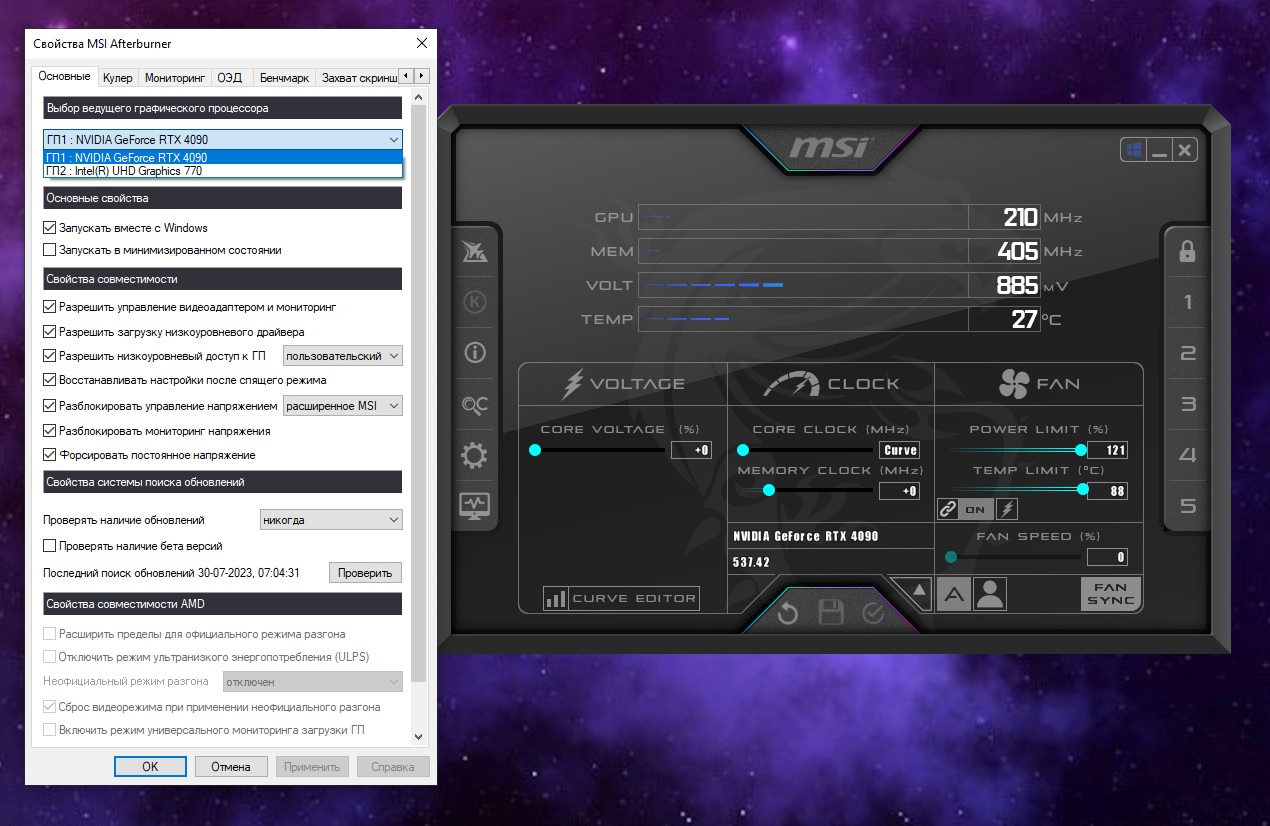Click the user-defined fan profile person icon
Viewport: 1270px width, 826px height.
tap(990, 595)
